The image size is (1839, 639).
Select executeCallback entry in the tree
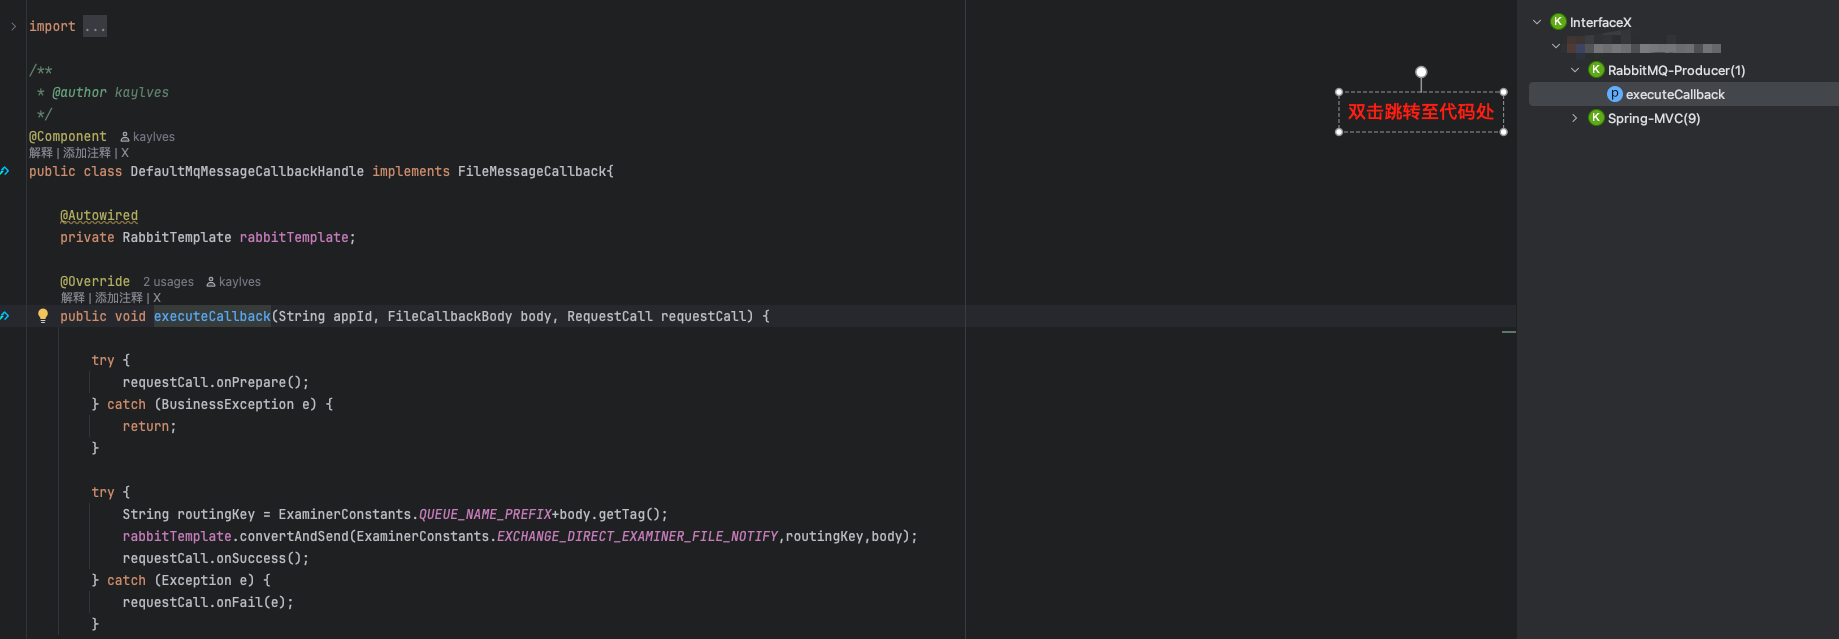1675,94
